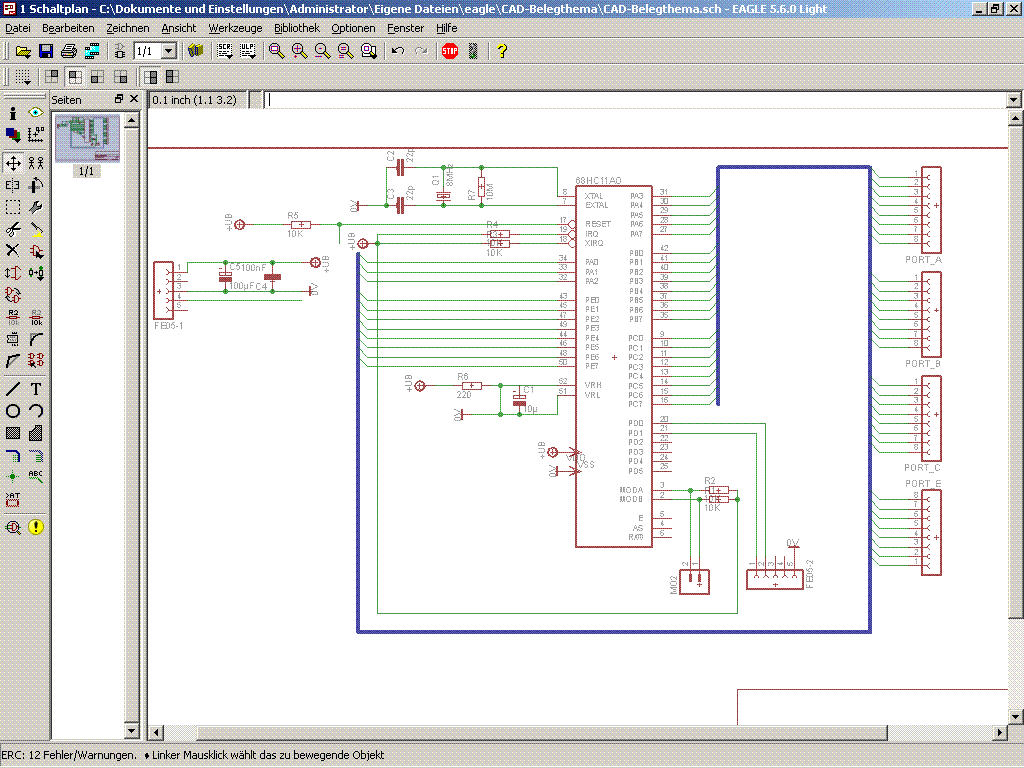
Task: Open the Display layers tool
Action: coord(13,135)
